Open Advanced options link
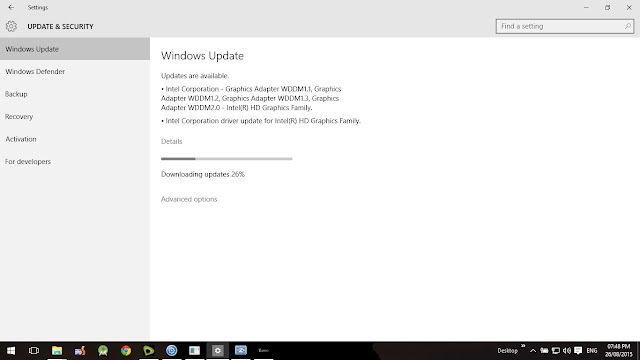 (x=189, y=199)
